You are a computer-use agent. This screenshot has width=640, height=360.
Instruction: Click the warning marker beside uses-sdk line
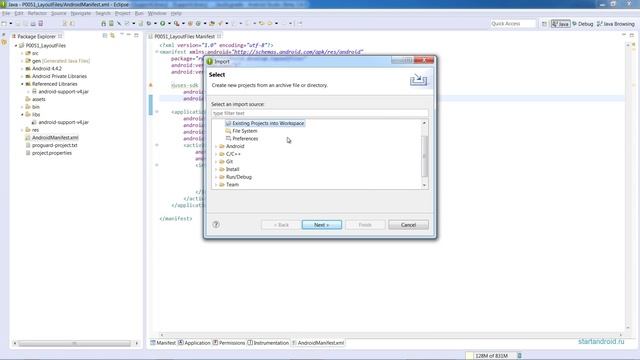tap(151, 85)
